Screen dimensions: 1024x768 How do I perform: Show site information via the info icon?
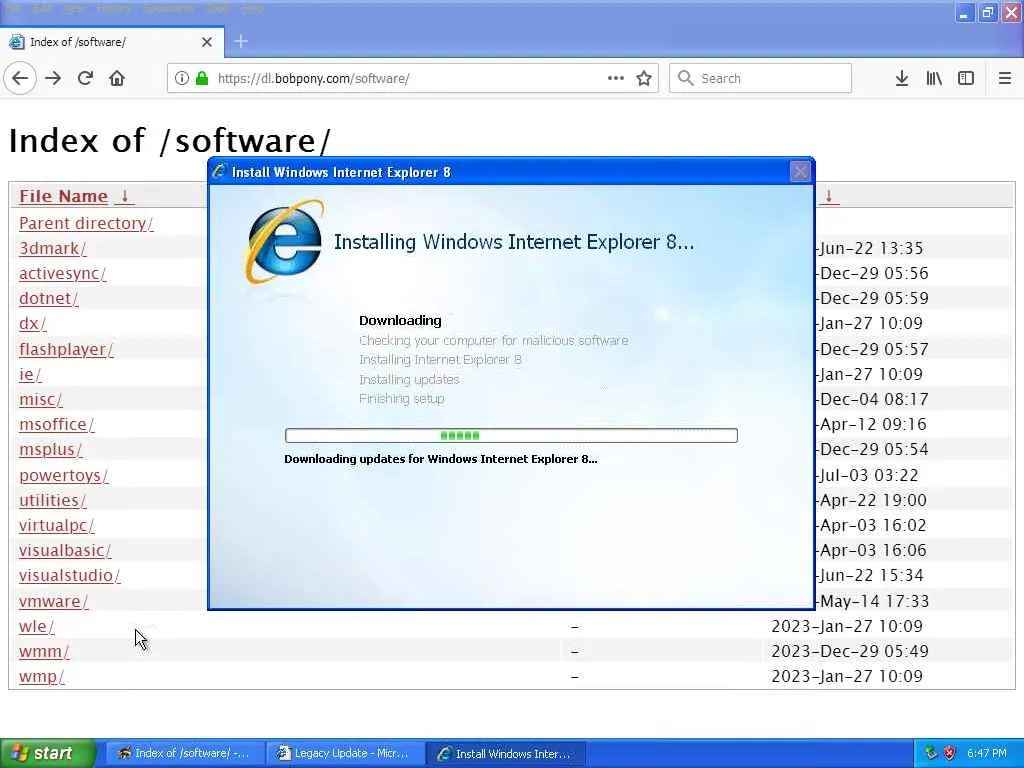[182, 78]
